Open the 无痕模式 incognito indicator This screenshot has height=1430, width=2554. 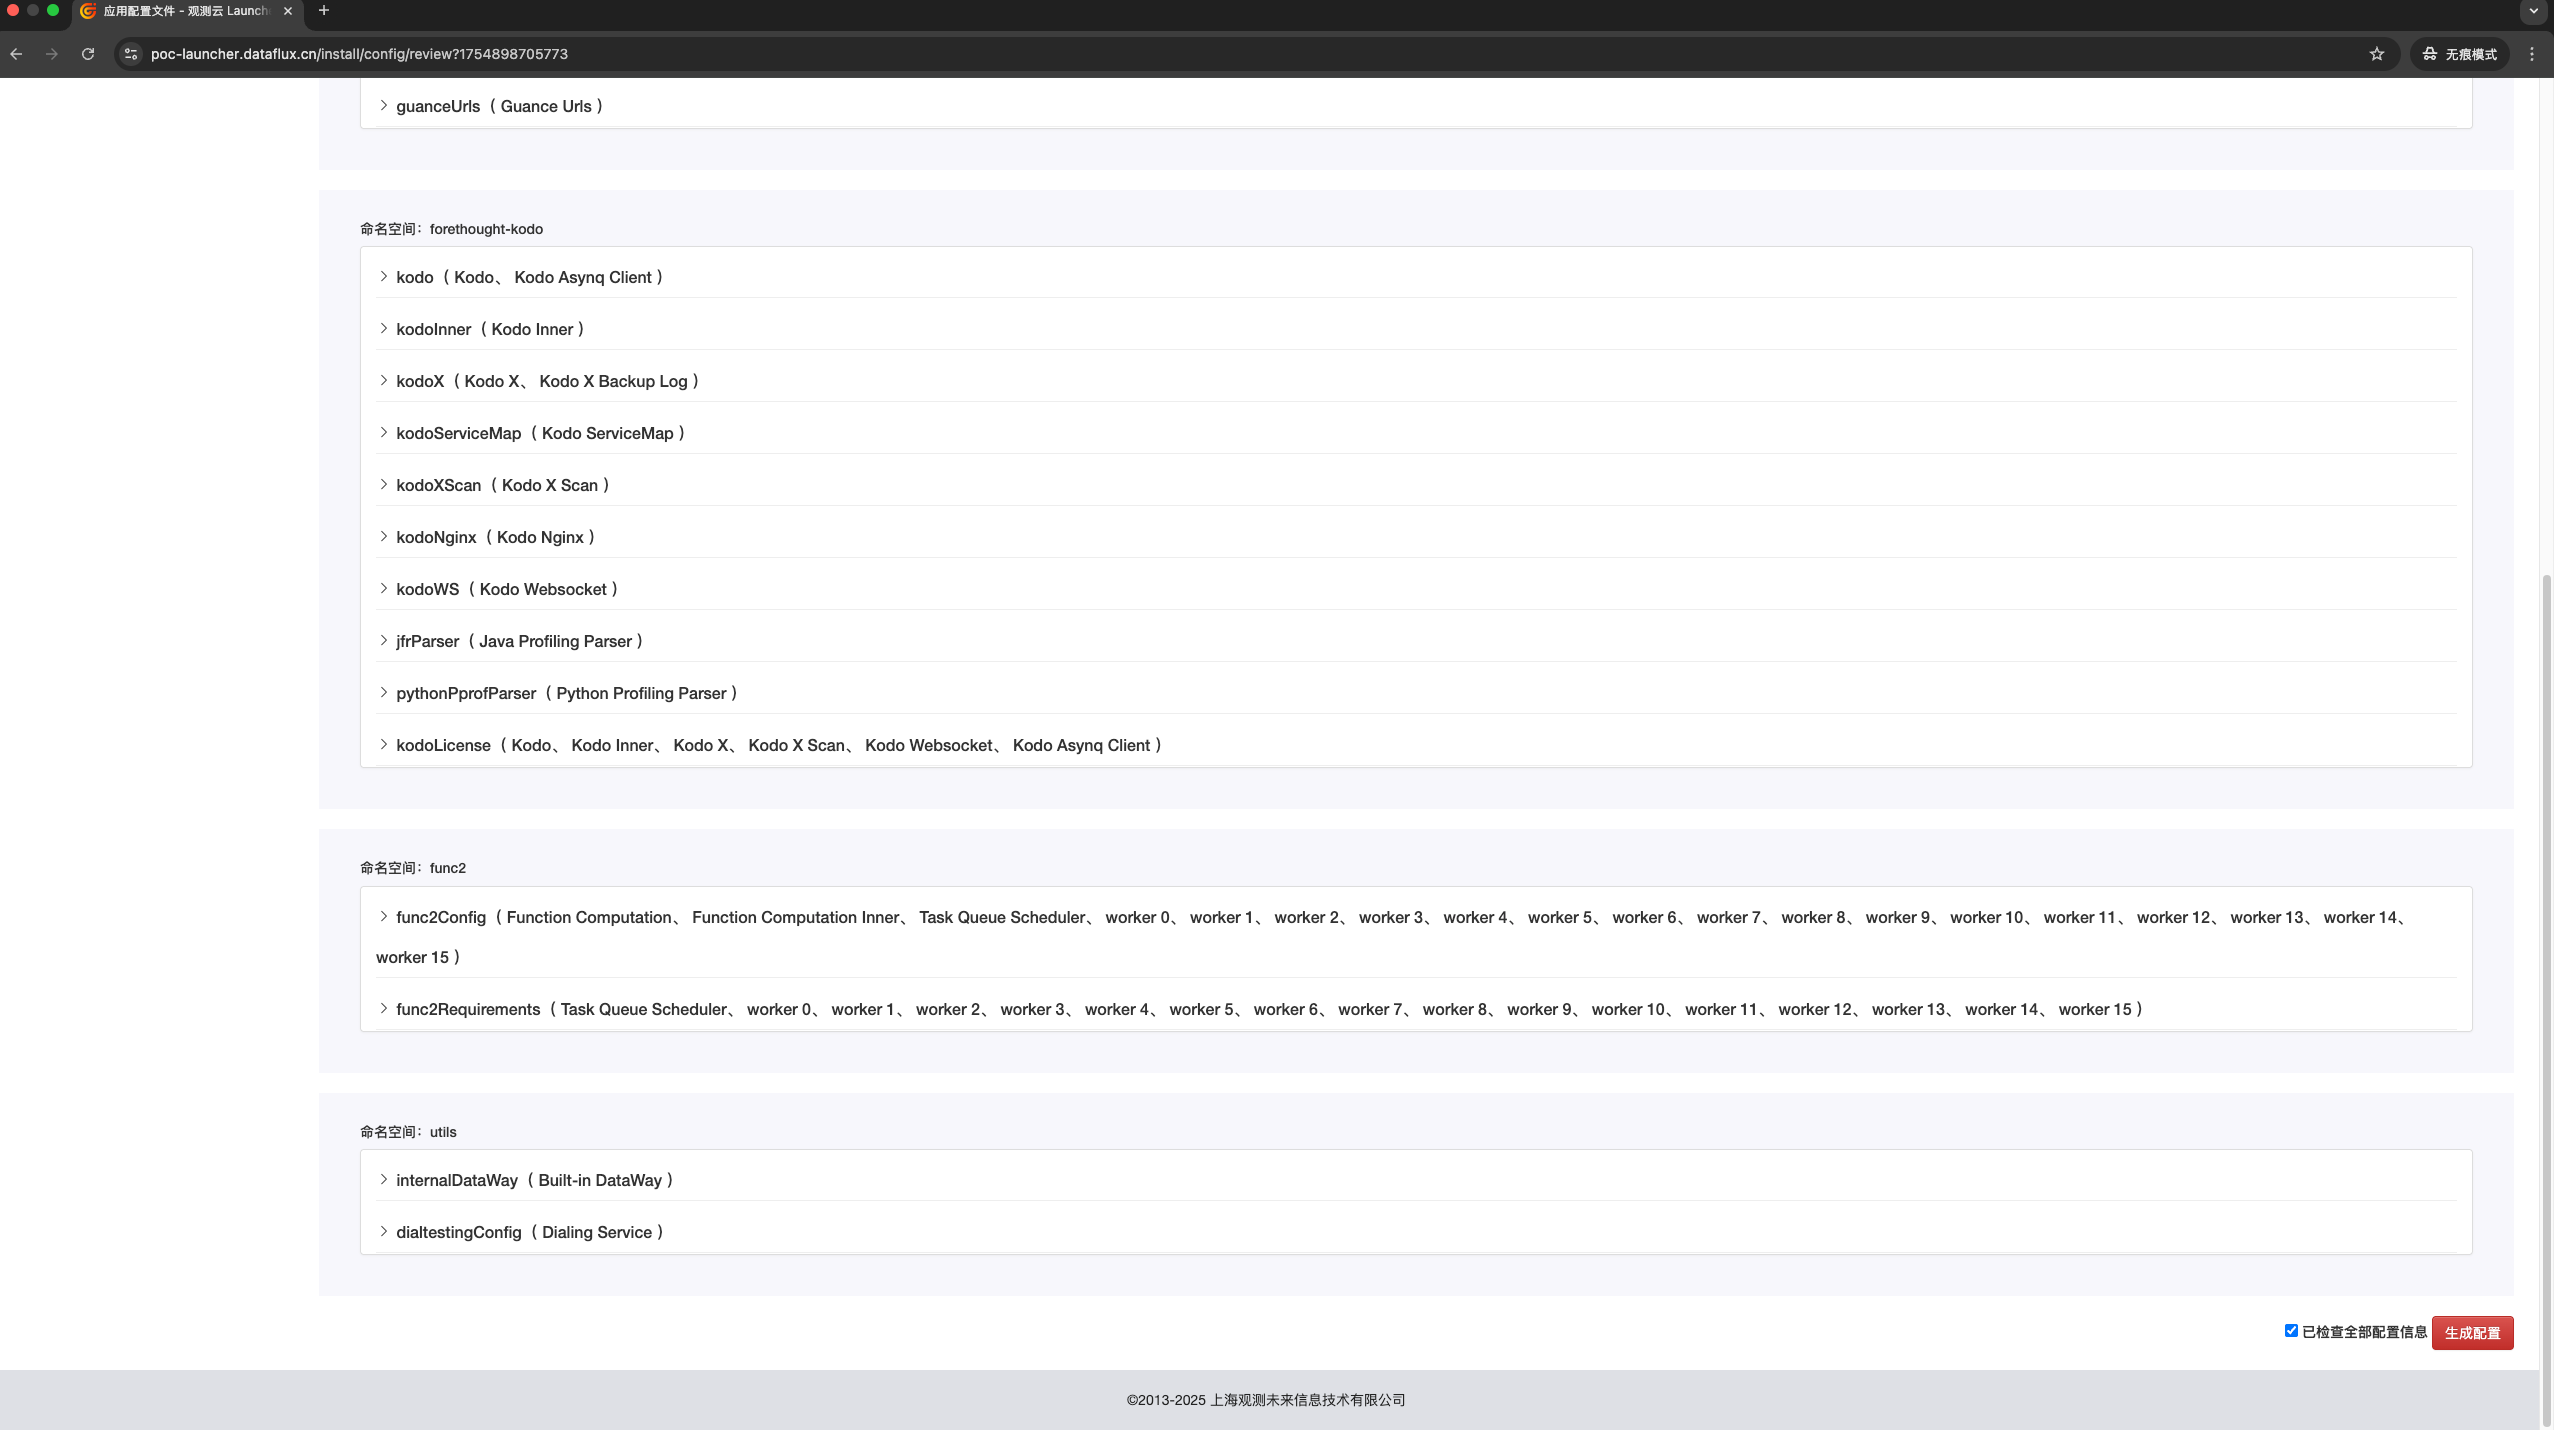click(x=2459, y=54)
